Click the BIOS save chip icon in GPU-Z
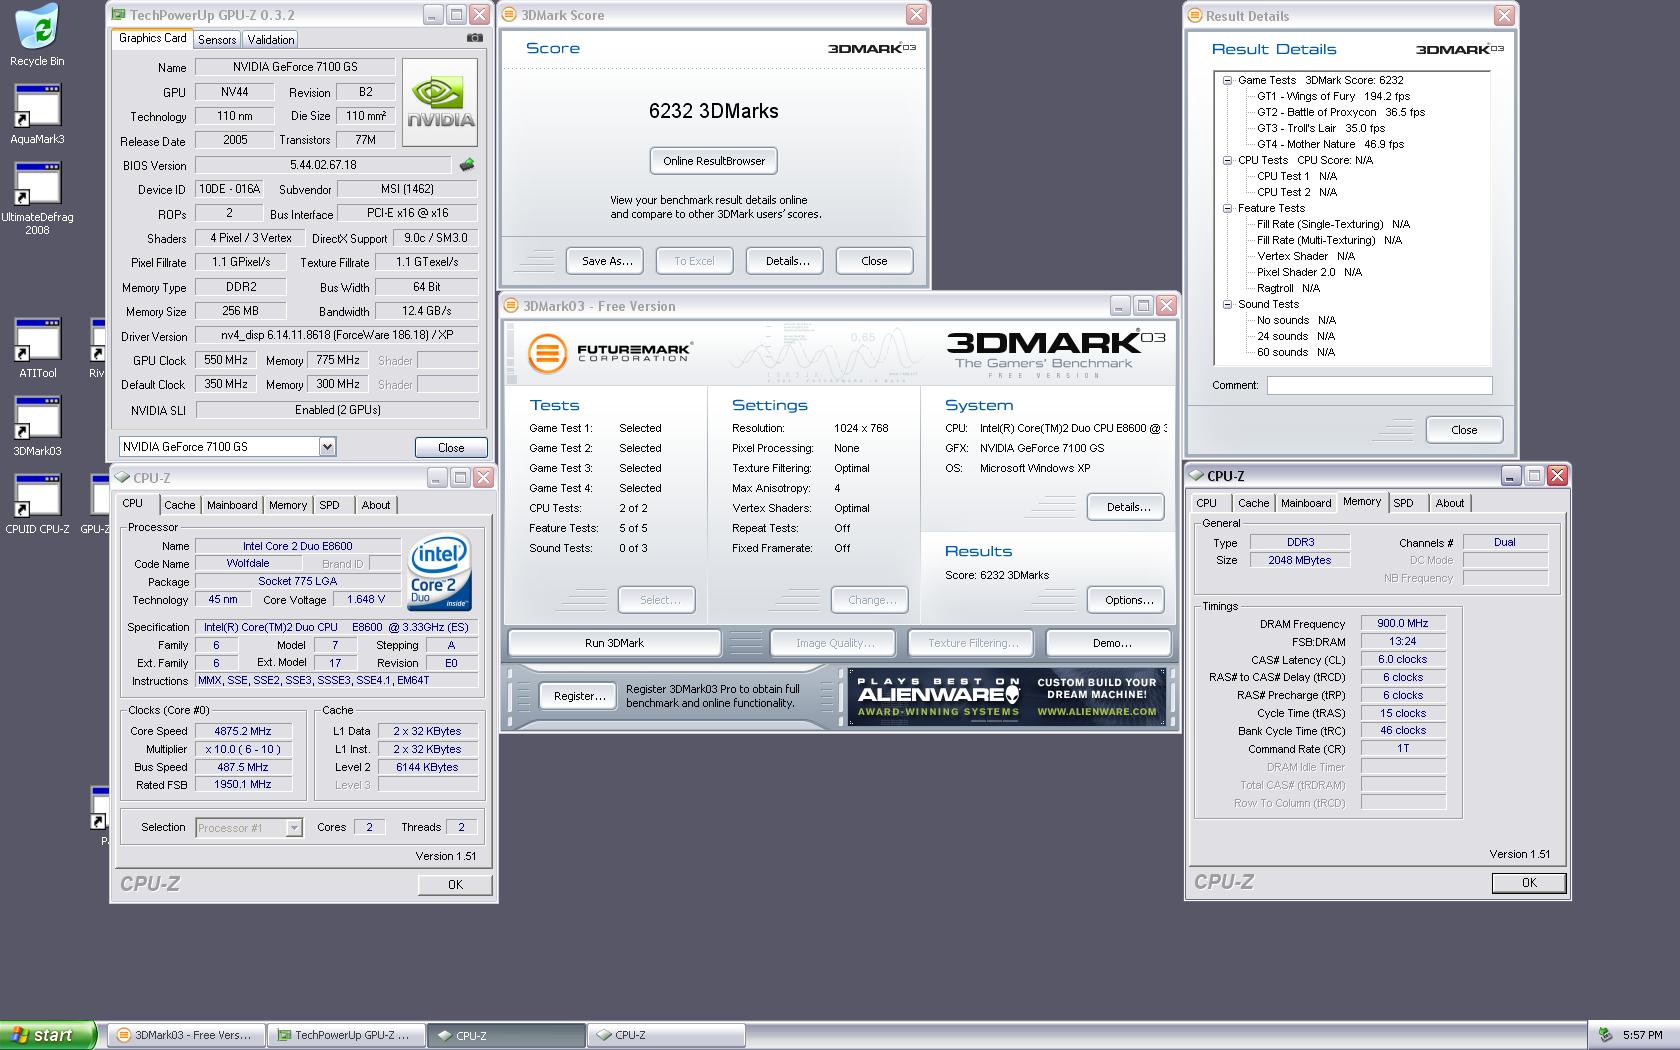 coord(466,165)
